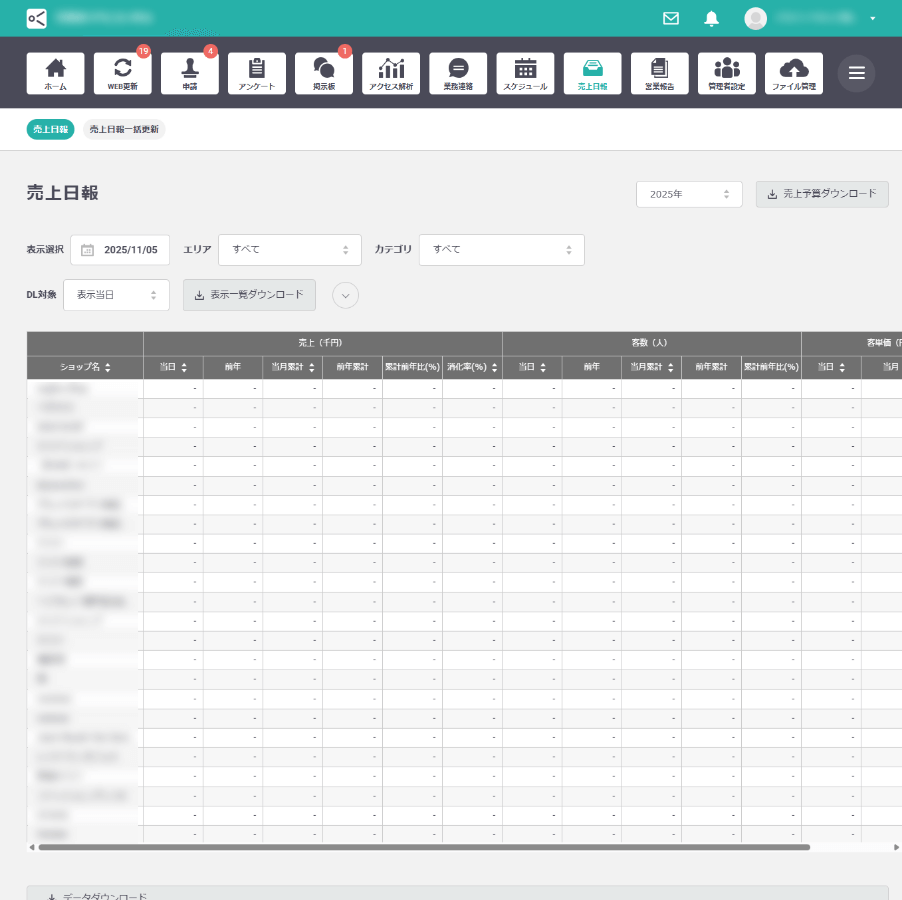This screenshot has height=900, width=902.
Task: Open the エリア dropdown set to すべて
Action: tap(290, 250)
